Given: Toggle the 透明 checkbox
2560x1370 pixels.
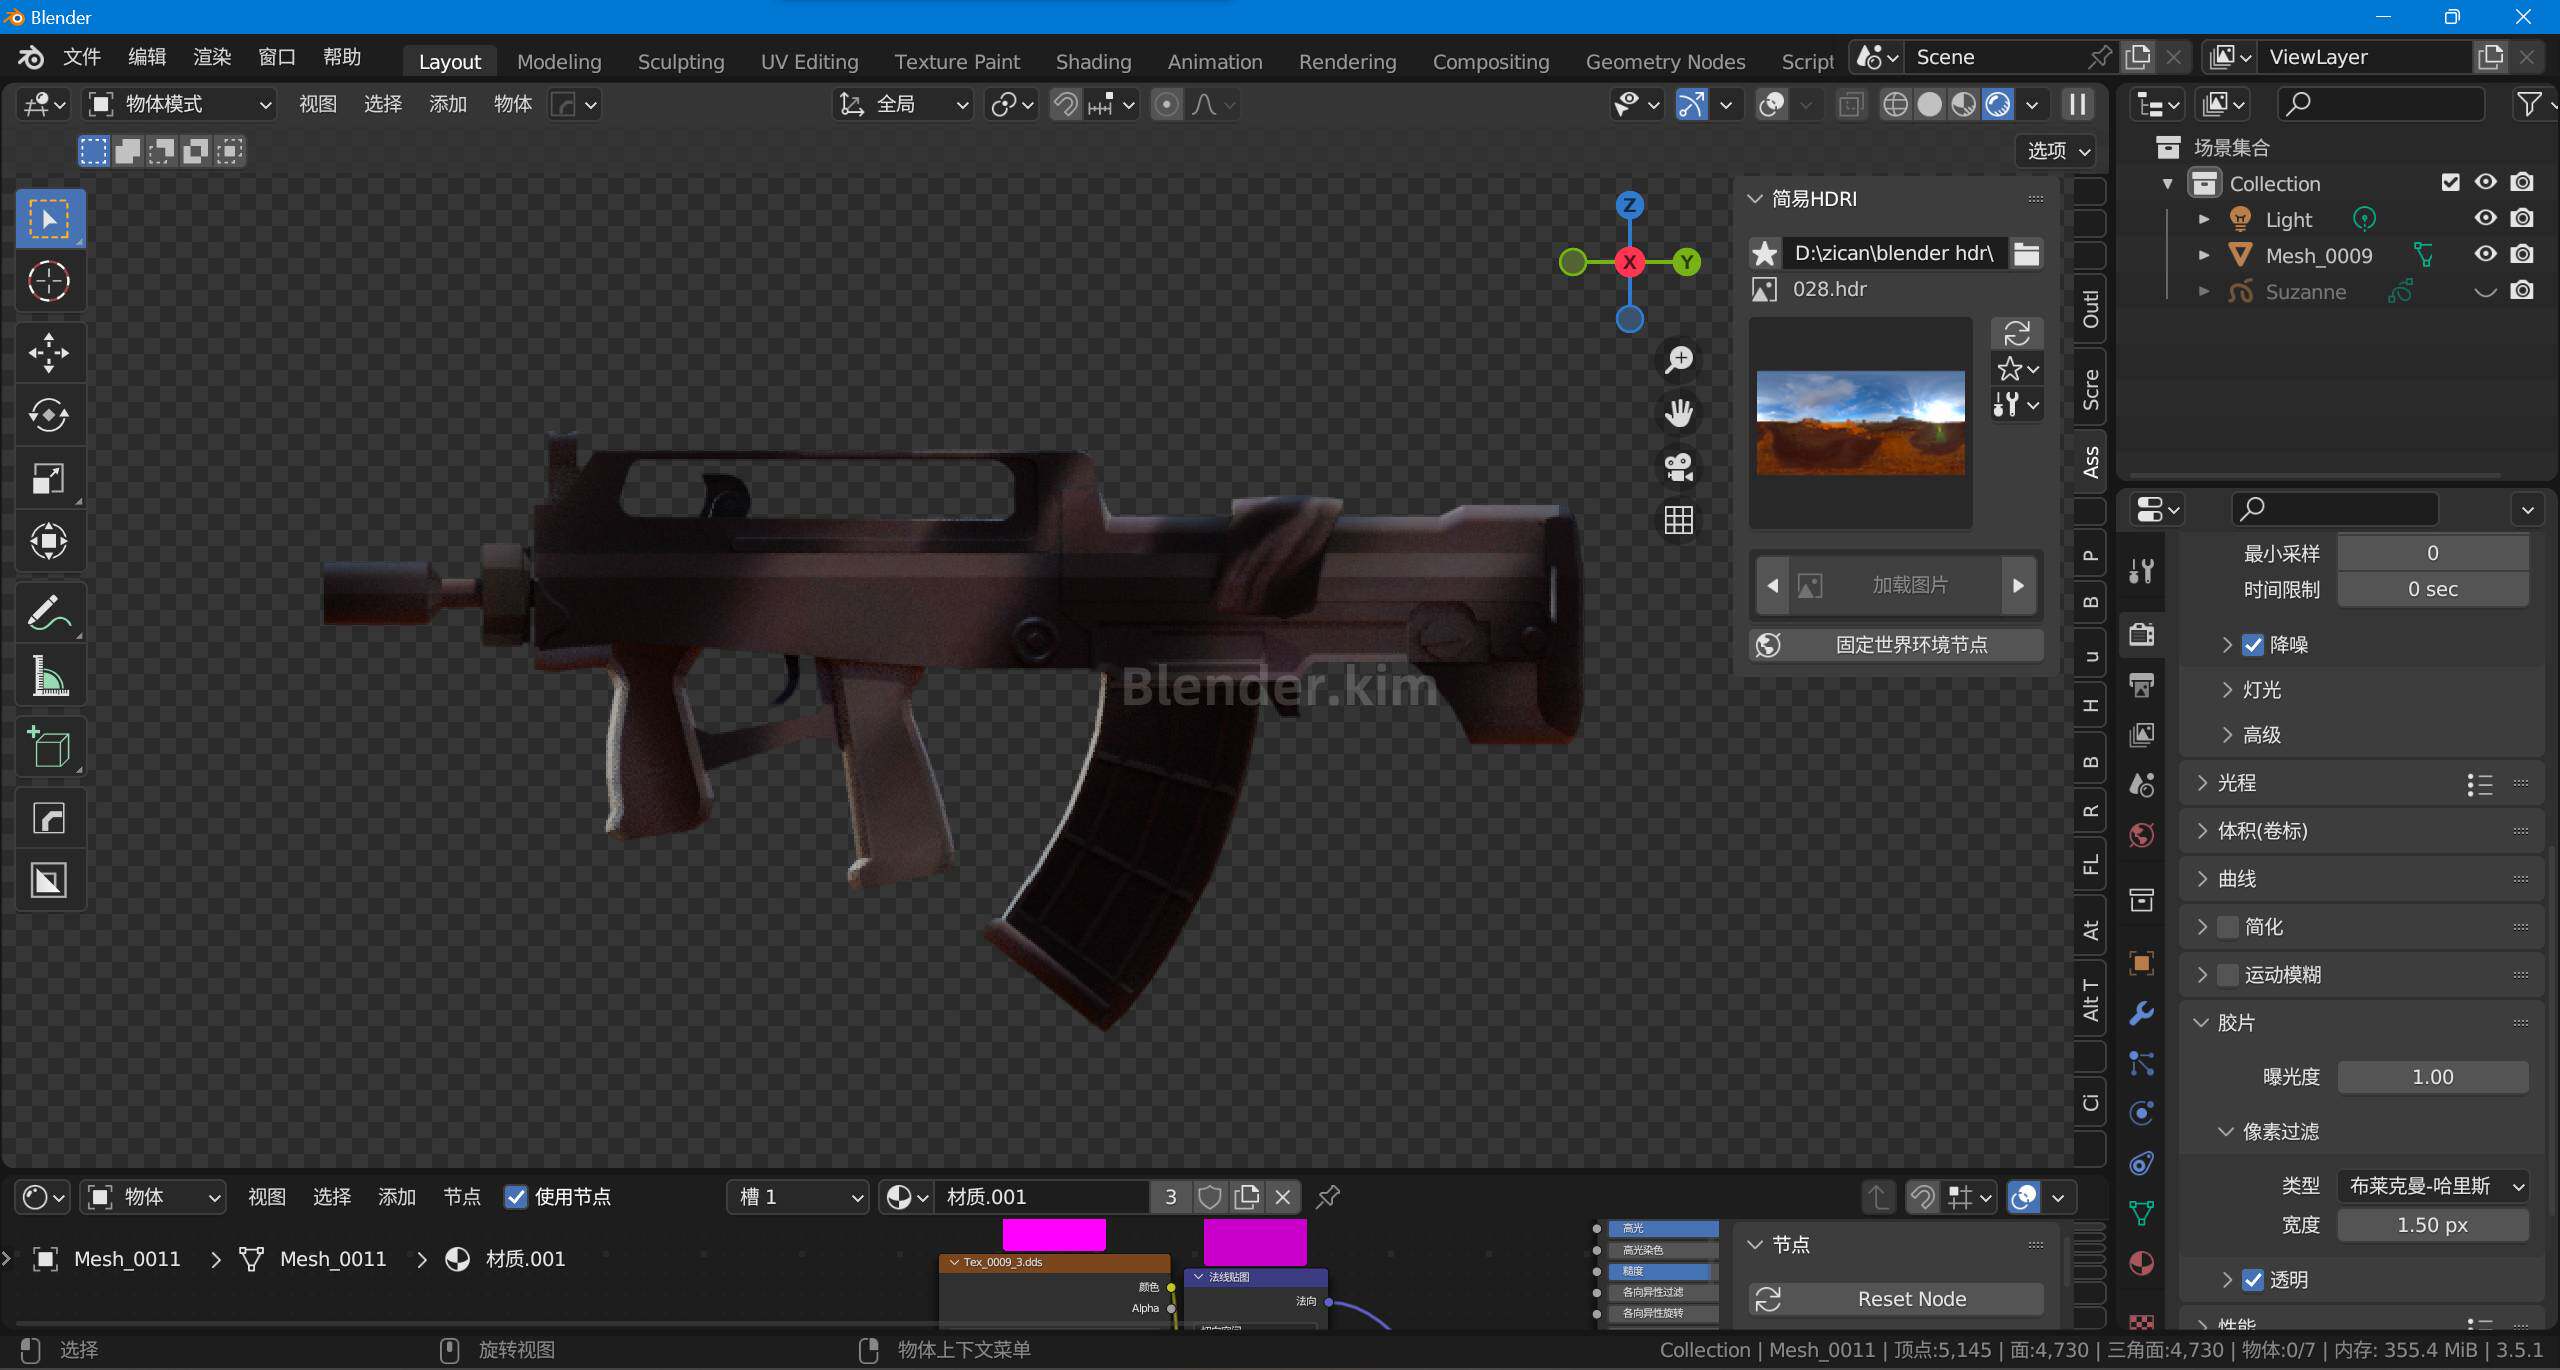Looking at the screenshot, I should coord(2252,1280).
